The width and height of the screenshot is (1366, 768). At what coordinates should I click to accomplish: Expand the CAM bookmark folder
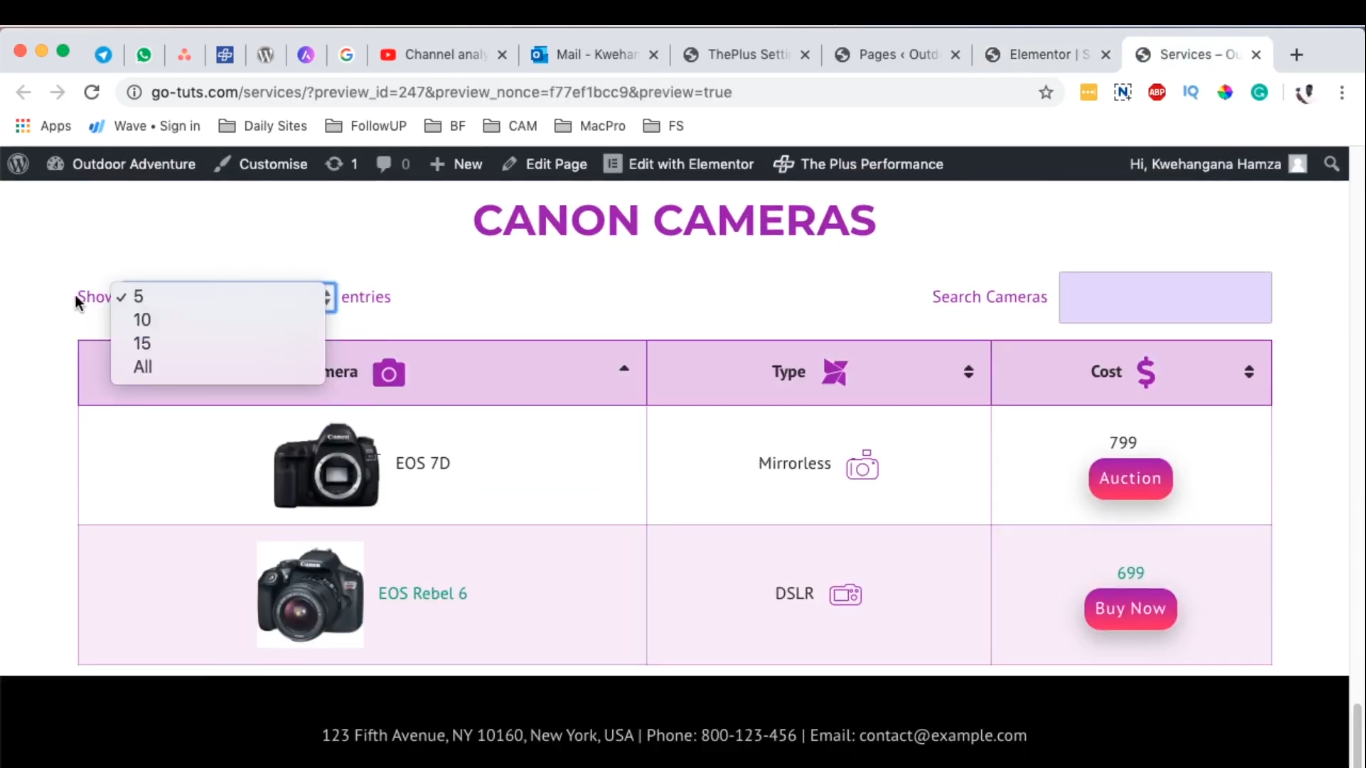tap(510, 126)
